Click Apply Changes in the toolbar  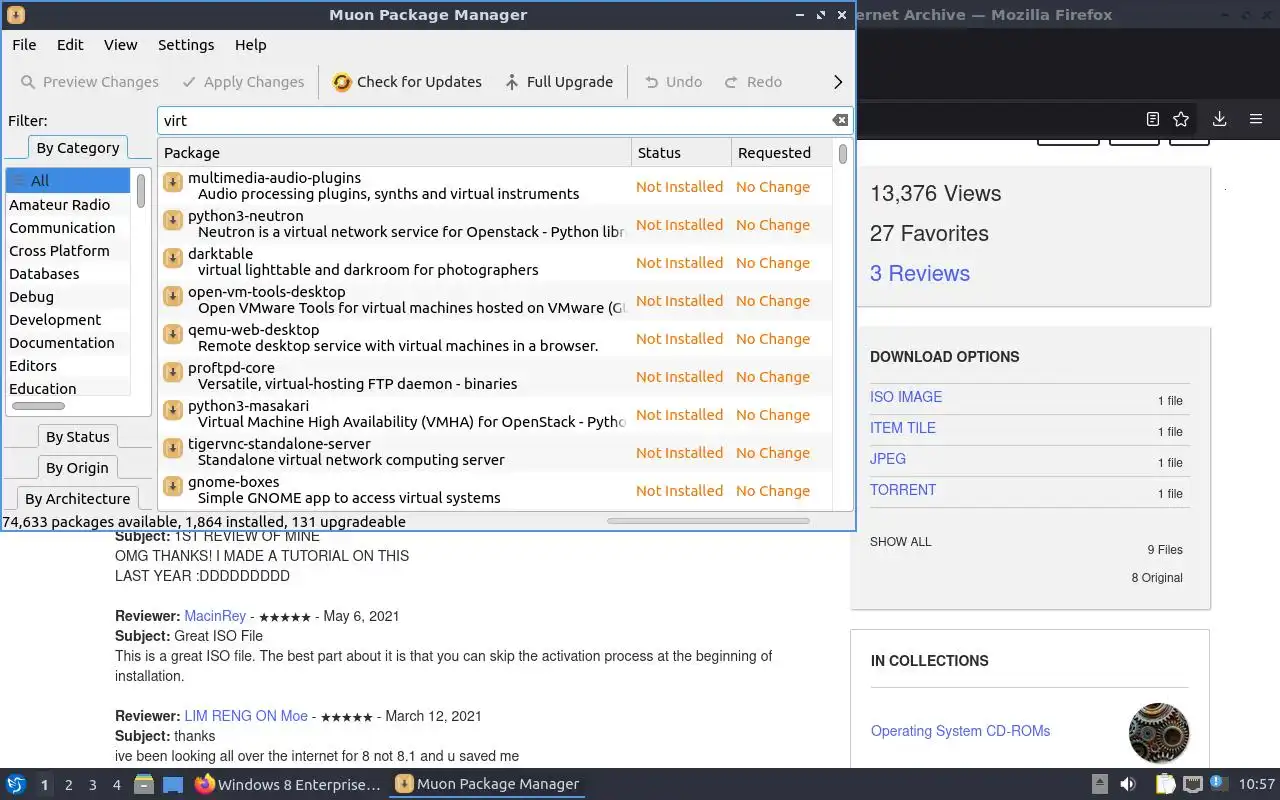(243, 82)
